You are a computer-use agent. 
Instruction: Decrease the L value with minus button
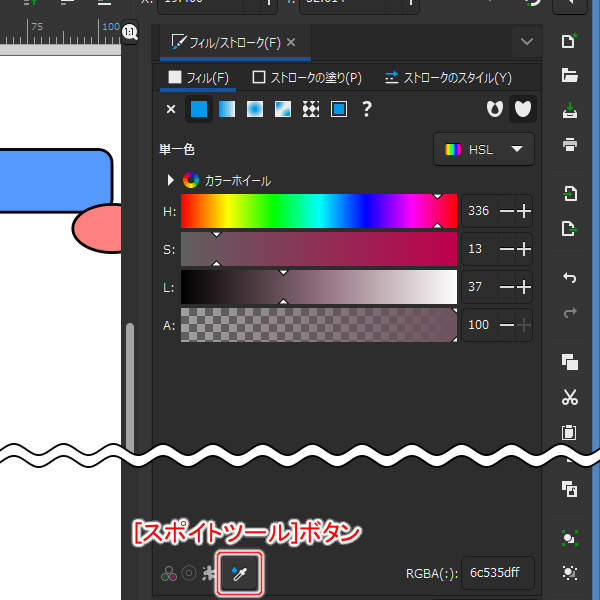point(507,287)
